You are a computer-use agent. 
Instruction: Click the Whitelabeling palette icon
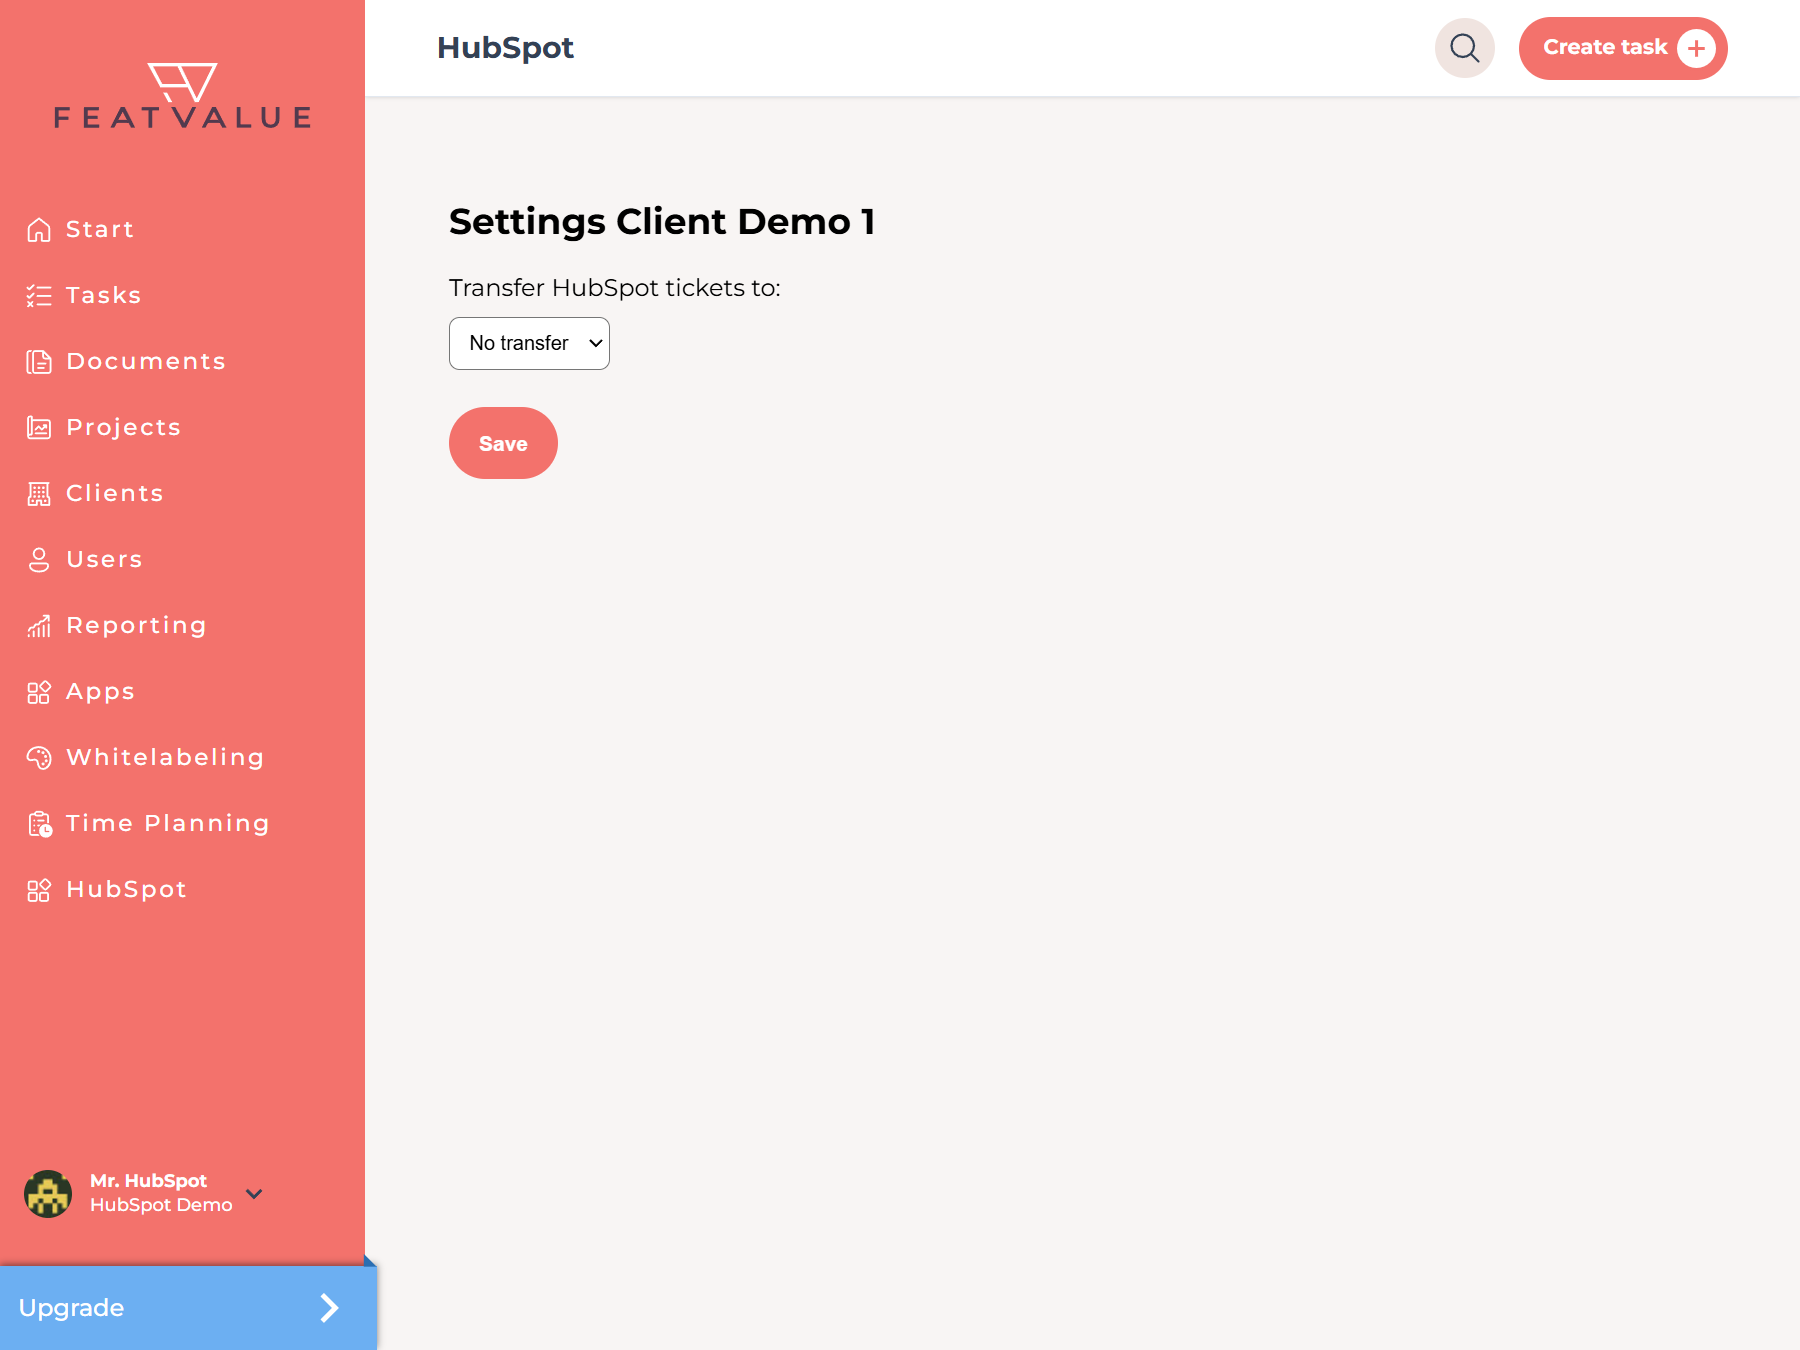39,758
